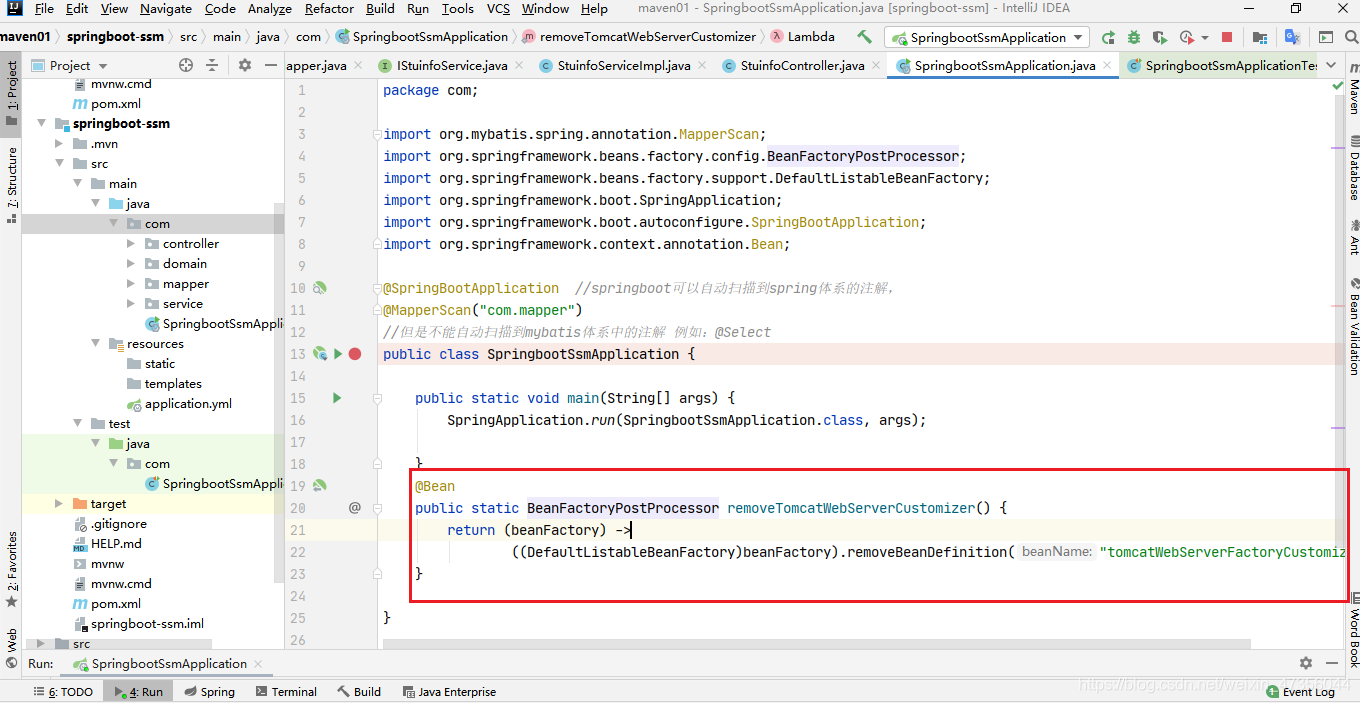Remove the breakpoint on line 13
Screen dimensions: 1360x703
355,354
